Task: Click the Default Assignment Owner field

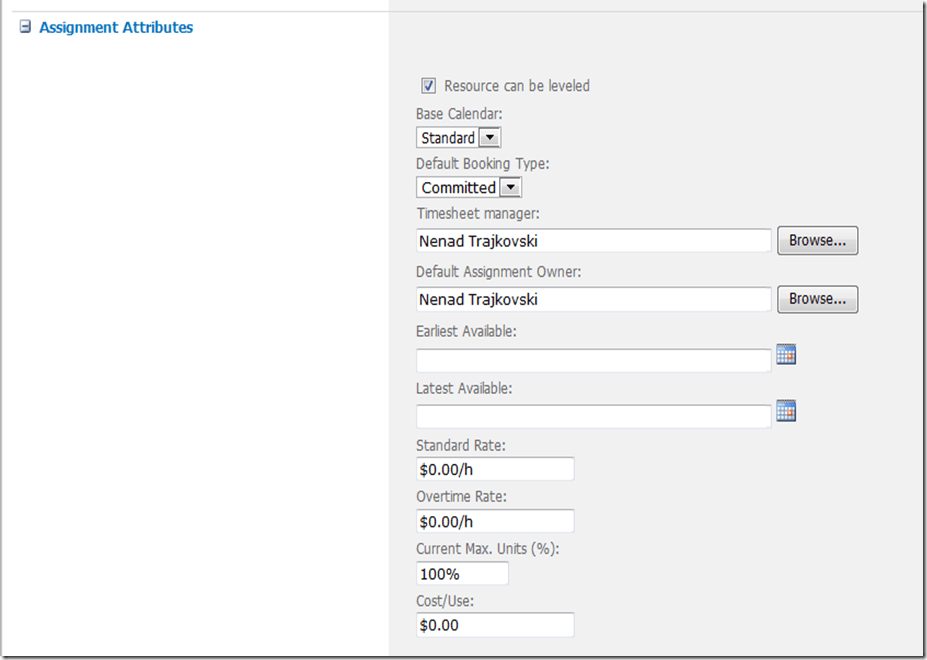Action: [x=593, y=299]
